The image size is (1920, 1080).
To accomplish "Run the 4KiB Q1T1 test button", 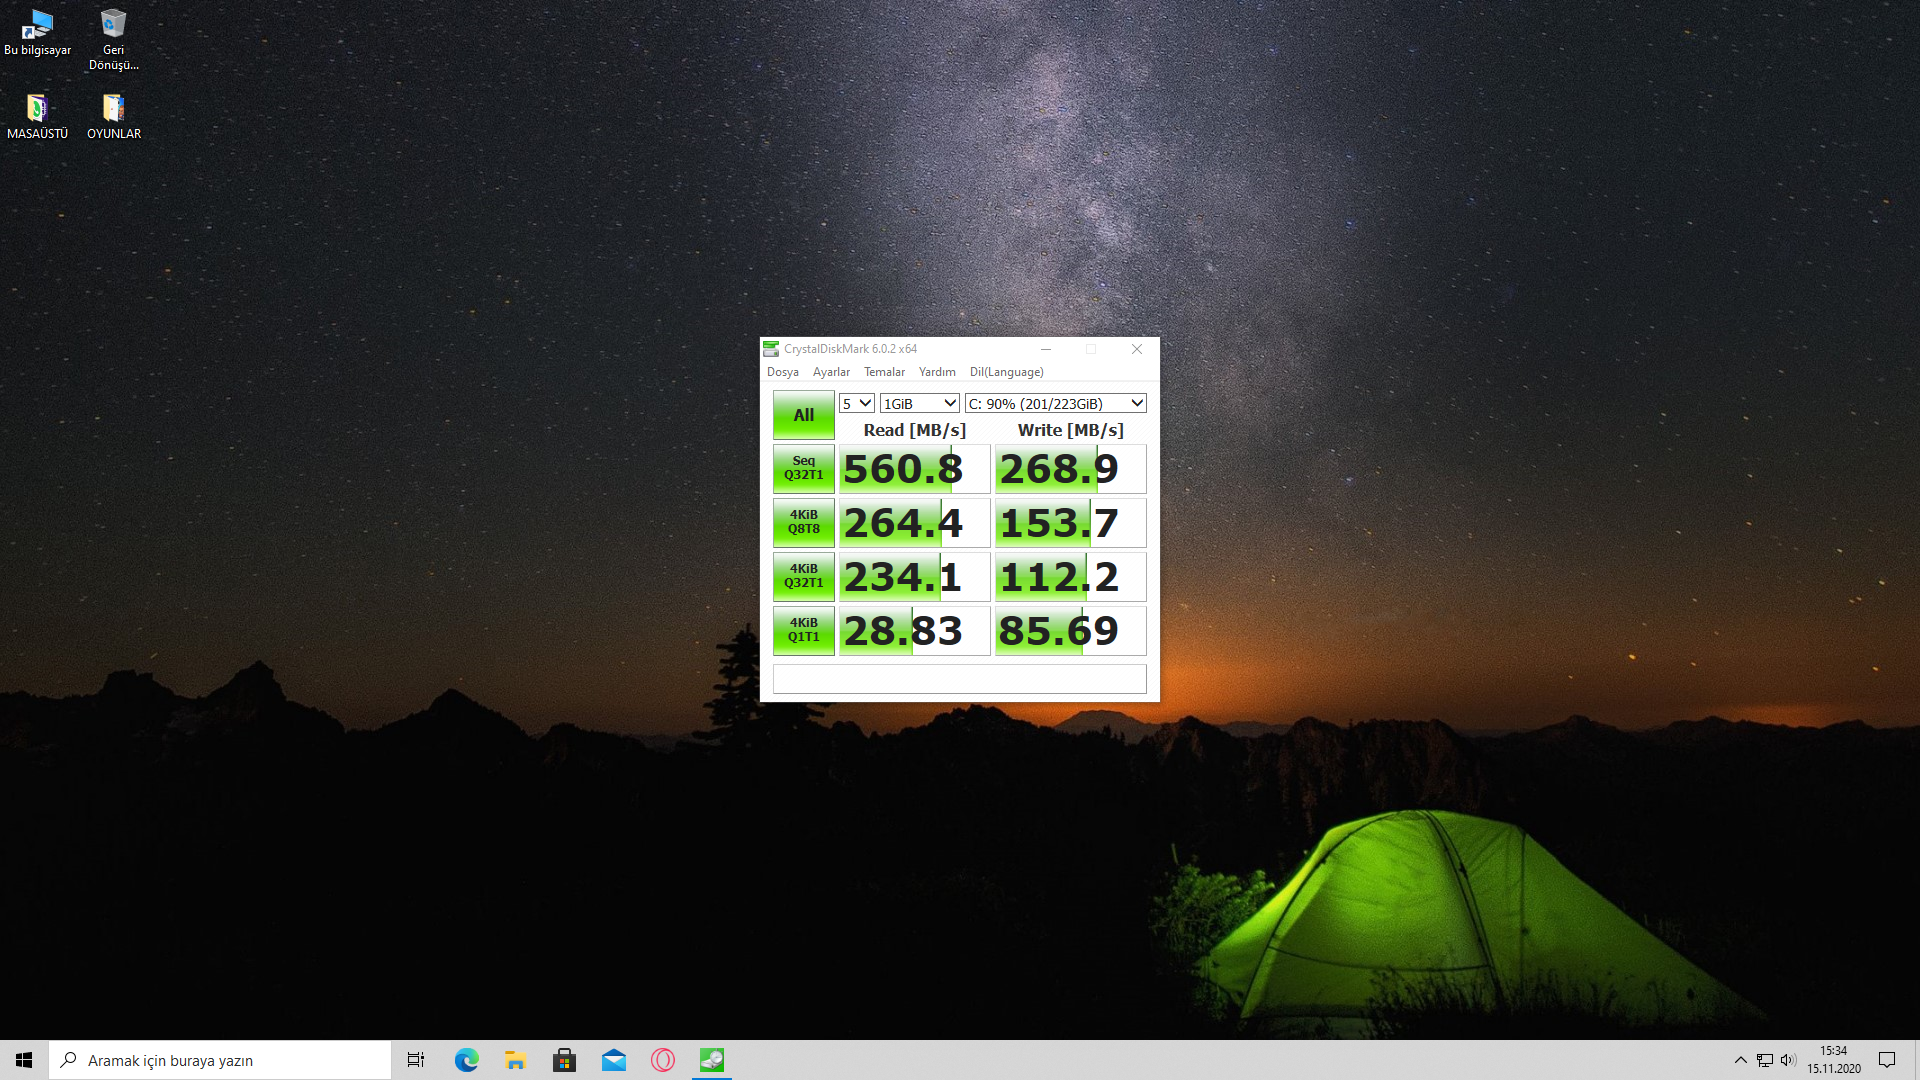I will tap(803, 630).
